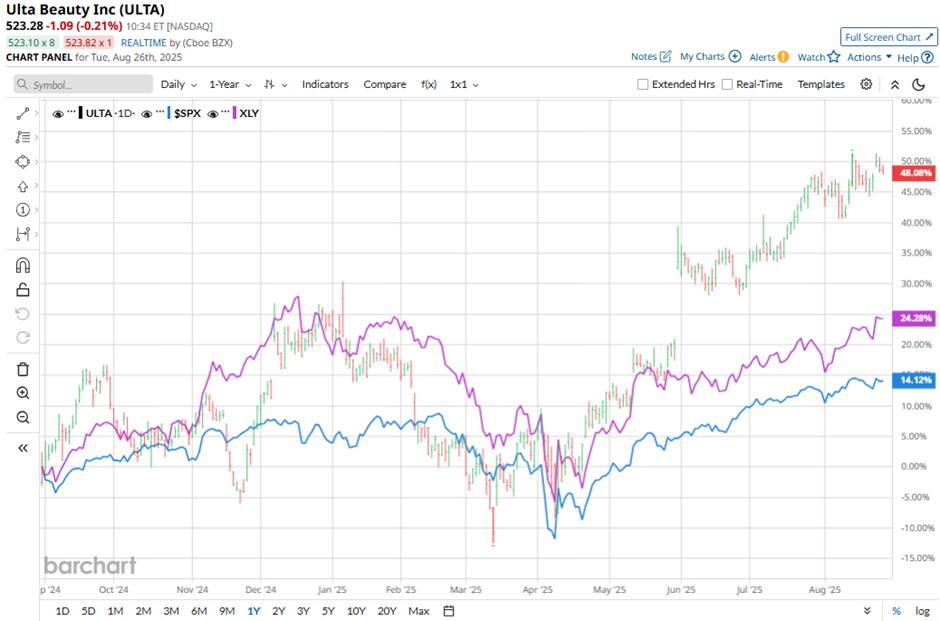Select the price range measure tool

point(23,234)
